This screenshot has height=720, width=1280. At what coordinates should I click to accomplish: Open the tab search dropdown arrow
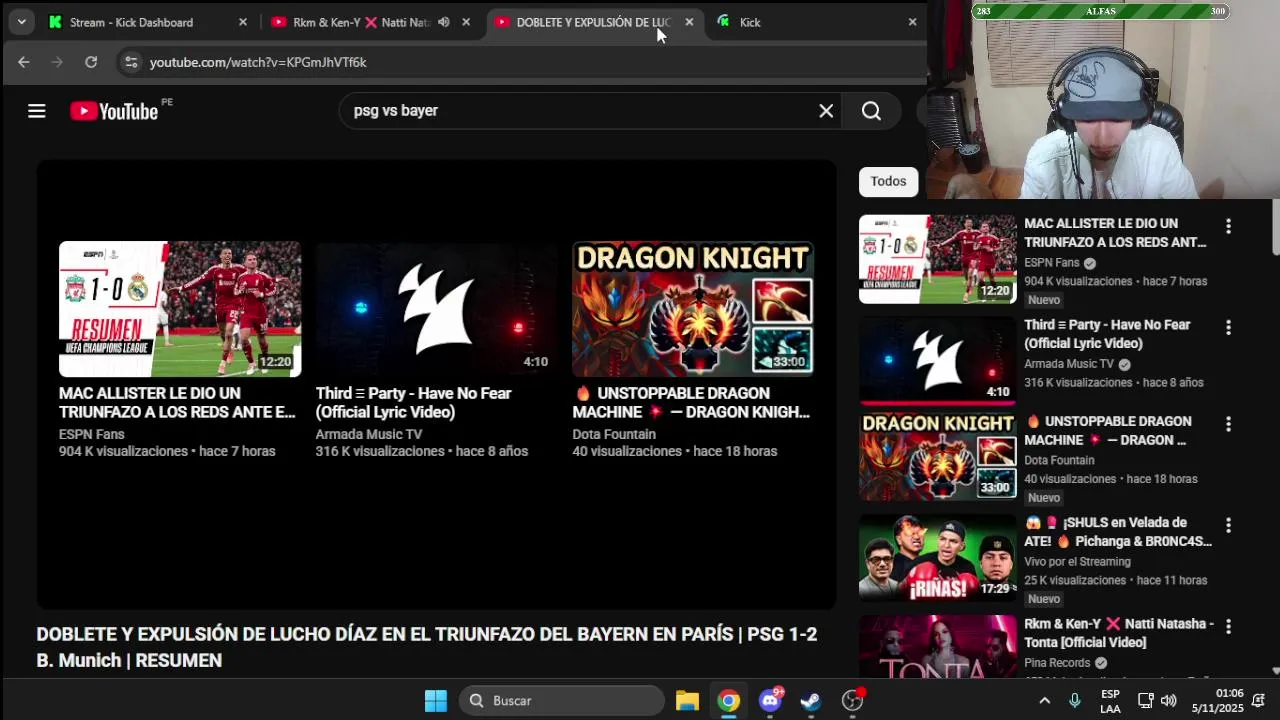21,22
